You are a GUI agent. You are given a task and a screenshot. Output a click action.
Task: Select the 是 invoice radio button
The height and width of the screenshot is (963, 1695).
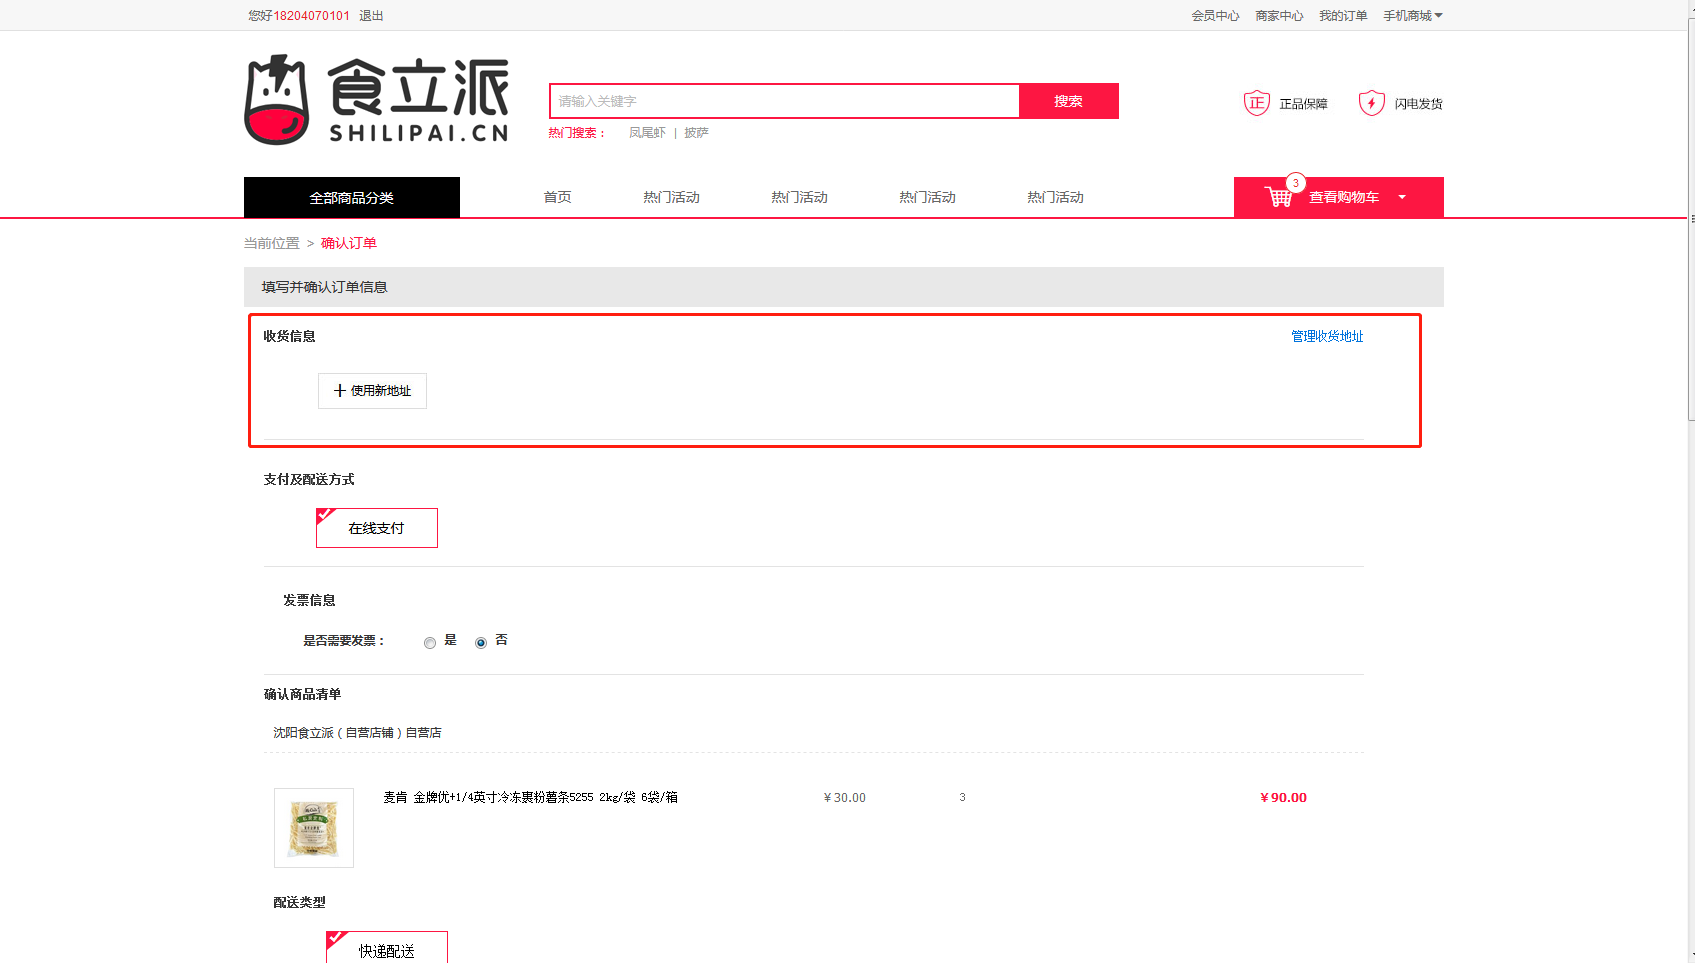click(x=430, y=643)
